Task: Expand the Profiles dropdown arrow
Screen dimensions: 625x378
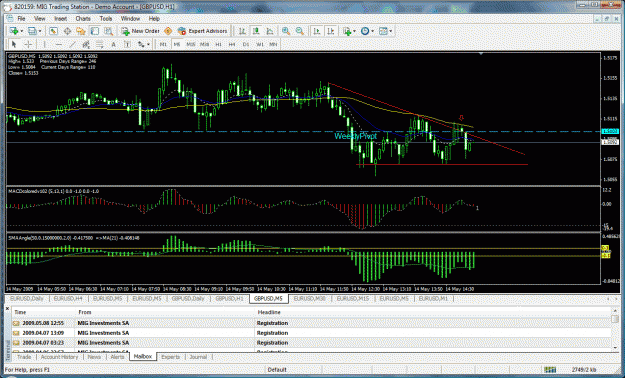Action: tap(40, 31)
